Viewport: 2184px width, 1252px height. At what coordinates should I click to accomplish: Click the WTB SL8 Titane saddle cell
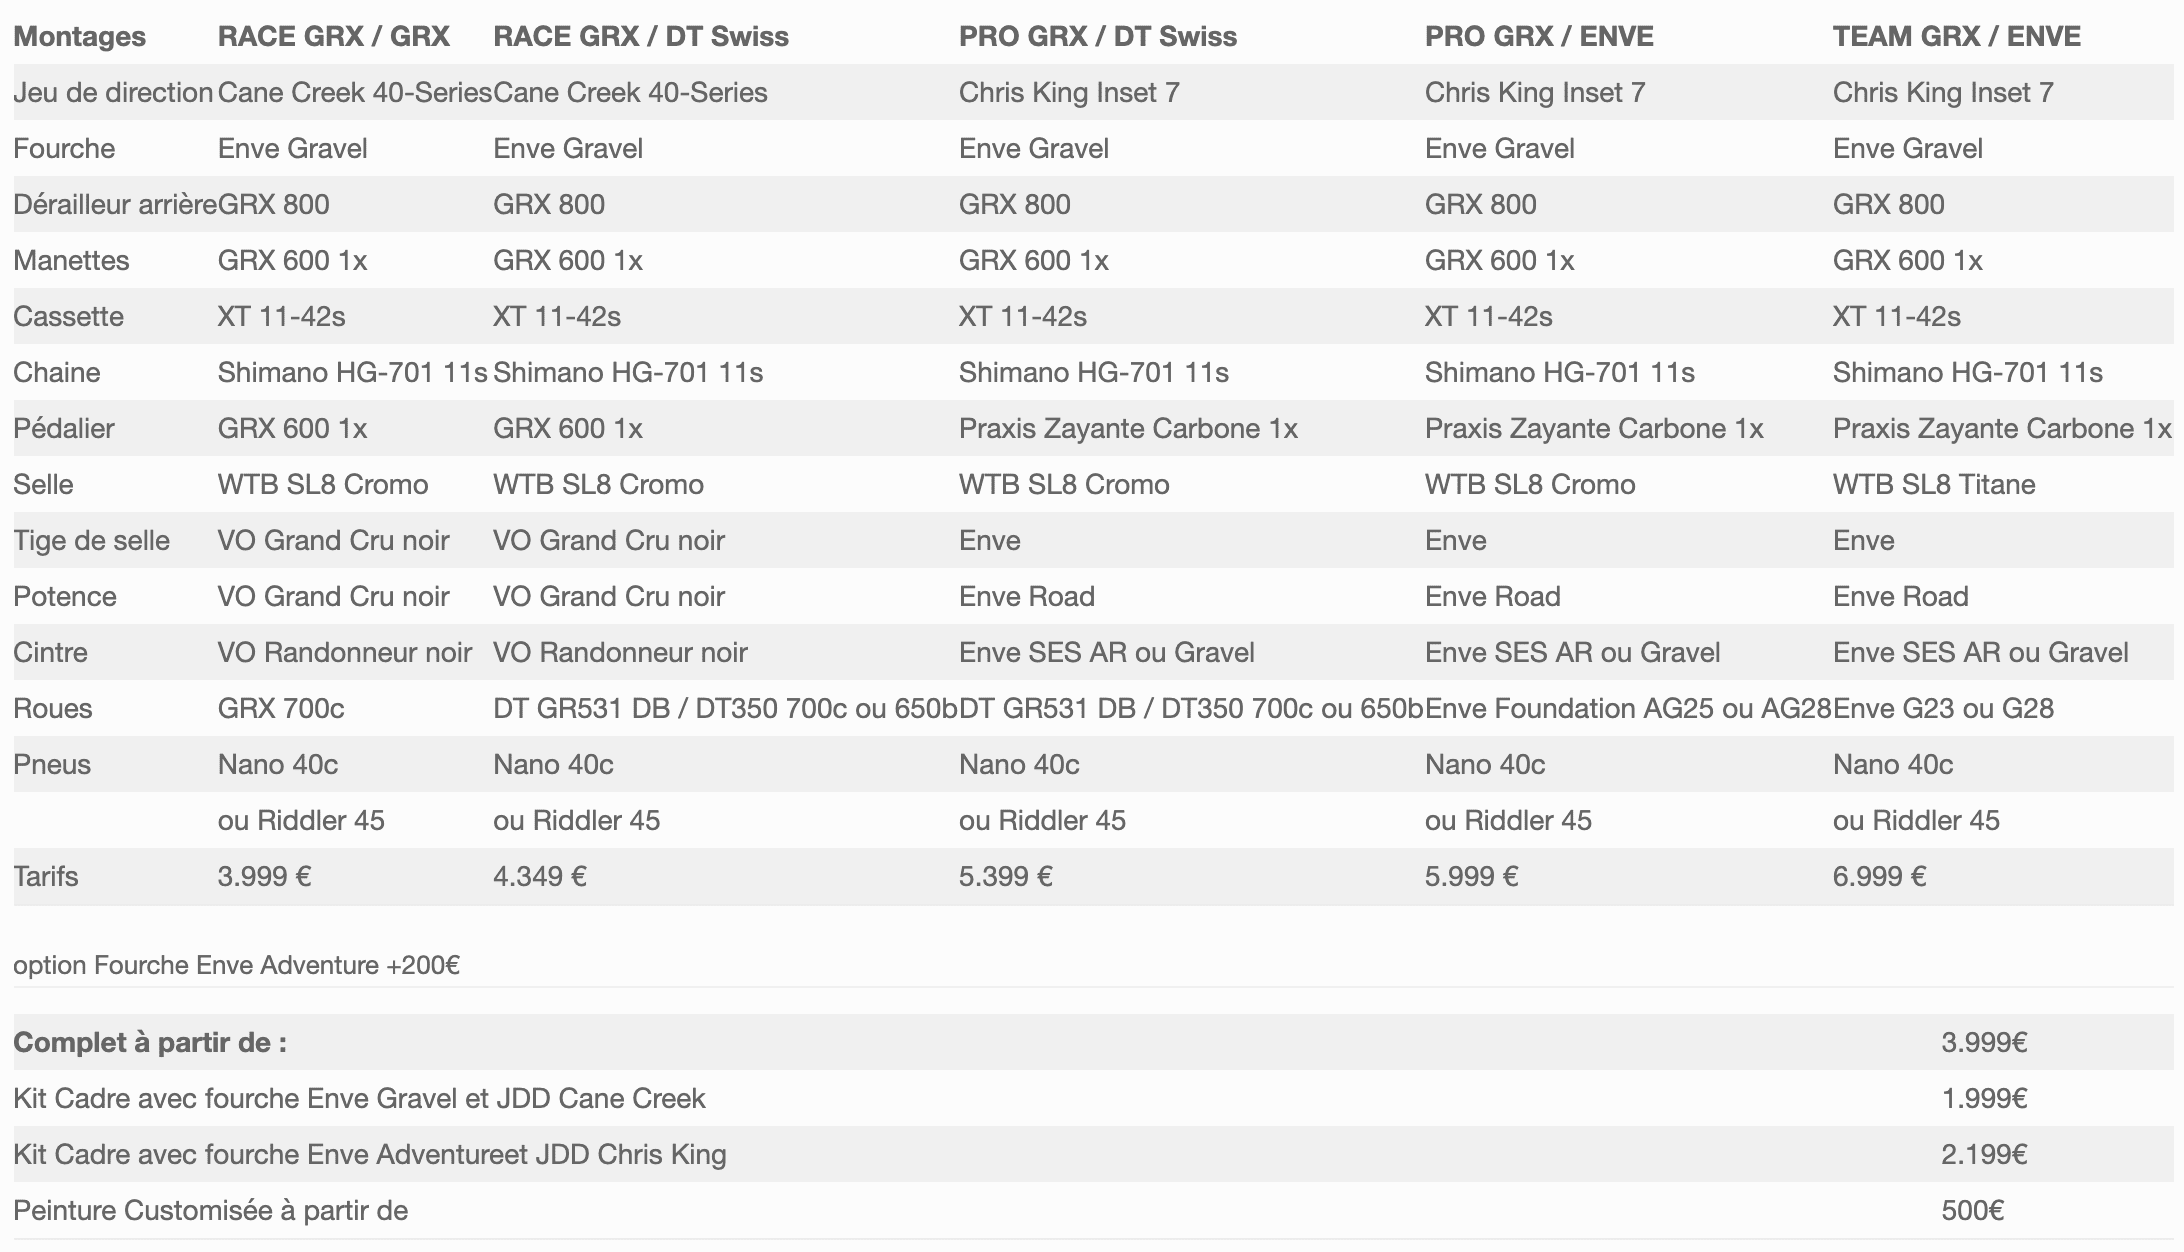(1933, 485)
